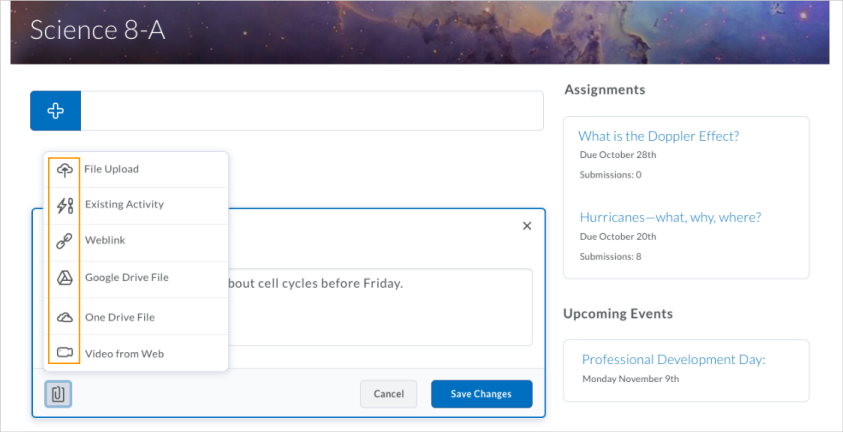
Task: Choose One Drive File option
Action: (136, 317)
